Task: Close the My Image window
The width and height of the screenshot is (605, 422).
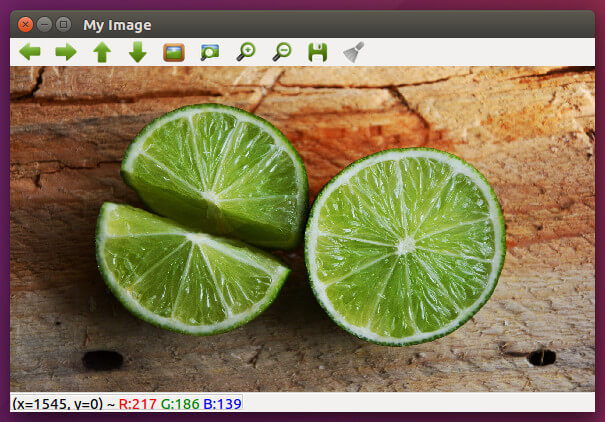Action: [25, 25]
